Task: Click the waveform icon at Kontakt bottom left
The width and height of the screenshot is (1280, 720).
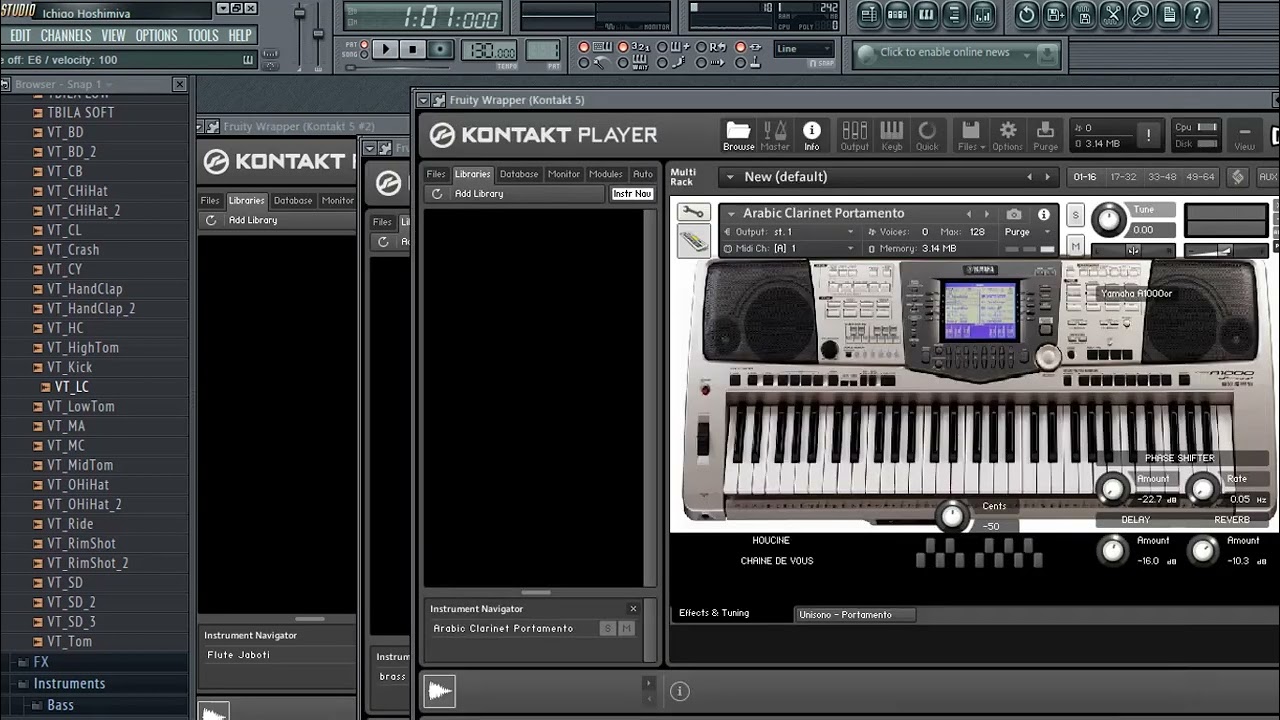Action: [439, 691]
